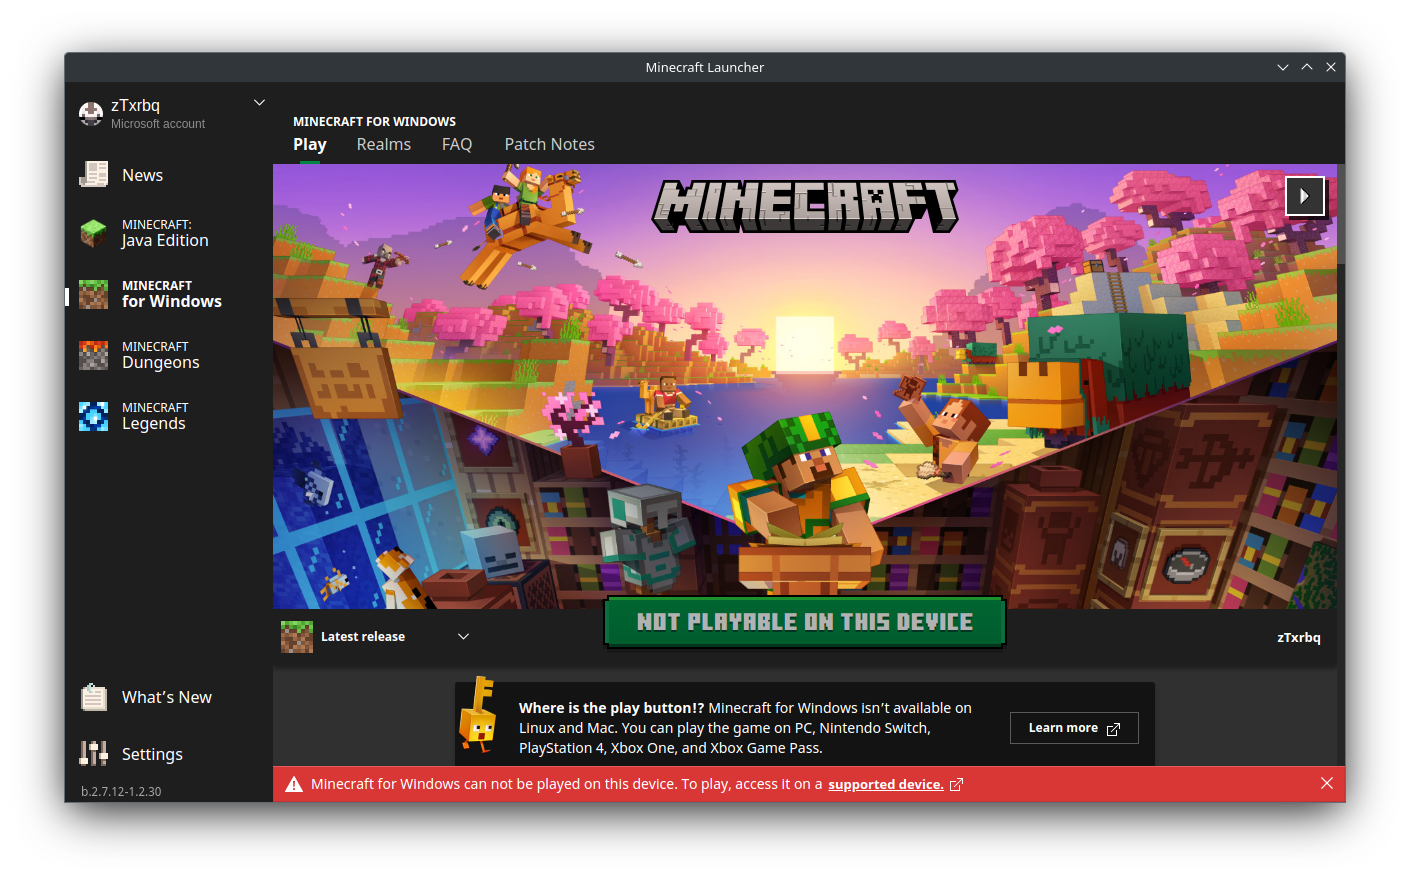Minimize the Minecraft Launcher window
The height and width of the screenshot is (879, 1410).
tap(1283, 67)
